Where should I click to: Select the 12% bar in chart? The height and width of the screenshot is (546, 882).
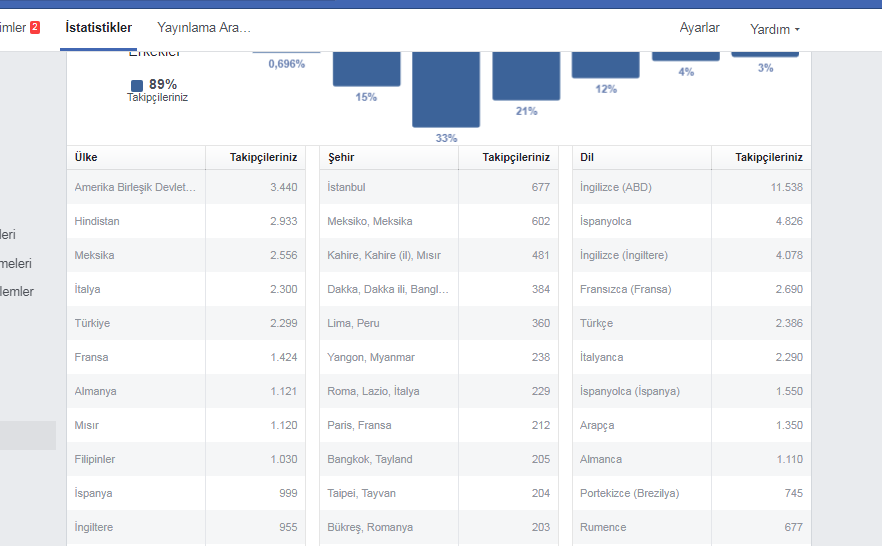pyautogui.click(x=606, y=65)
